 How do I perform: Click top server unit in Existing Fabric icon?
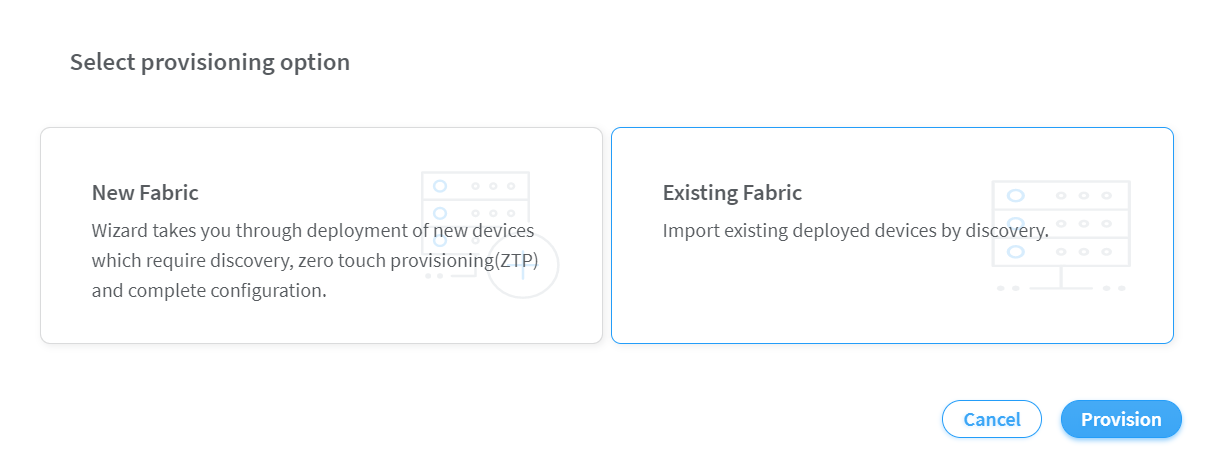tap(1060, 195)
